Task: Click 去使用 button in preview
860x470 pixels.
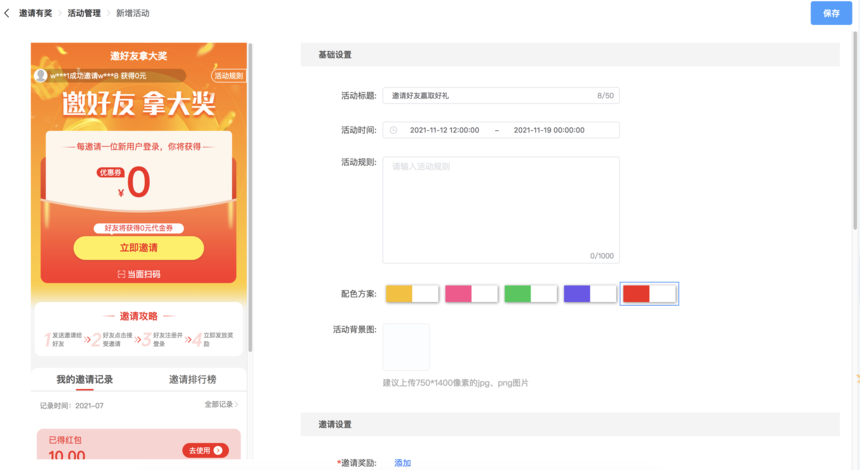Action: click(205, 450)
